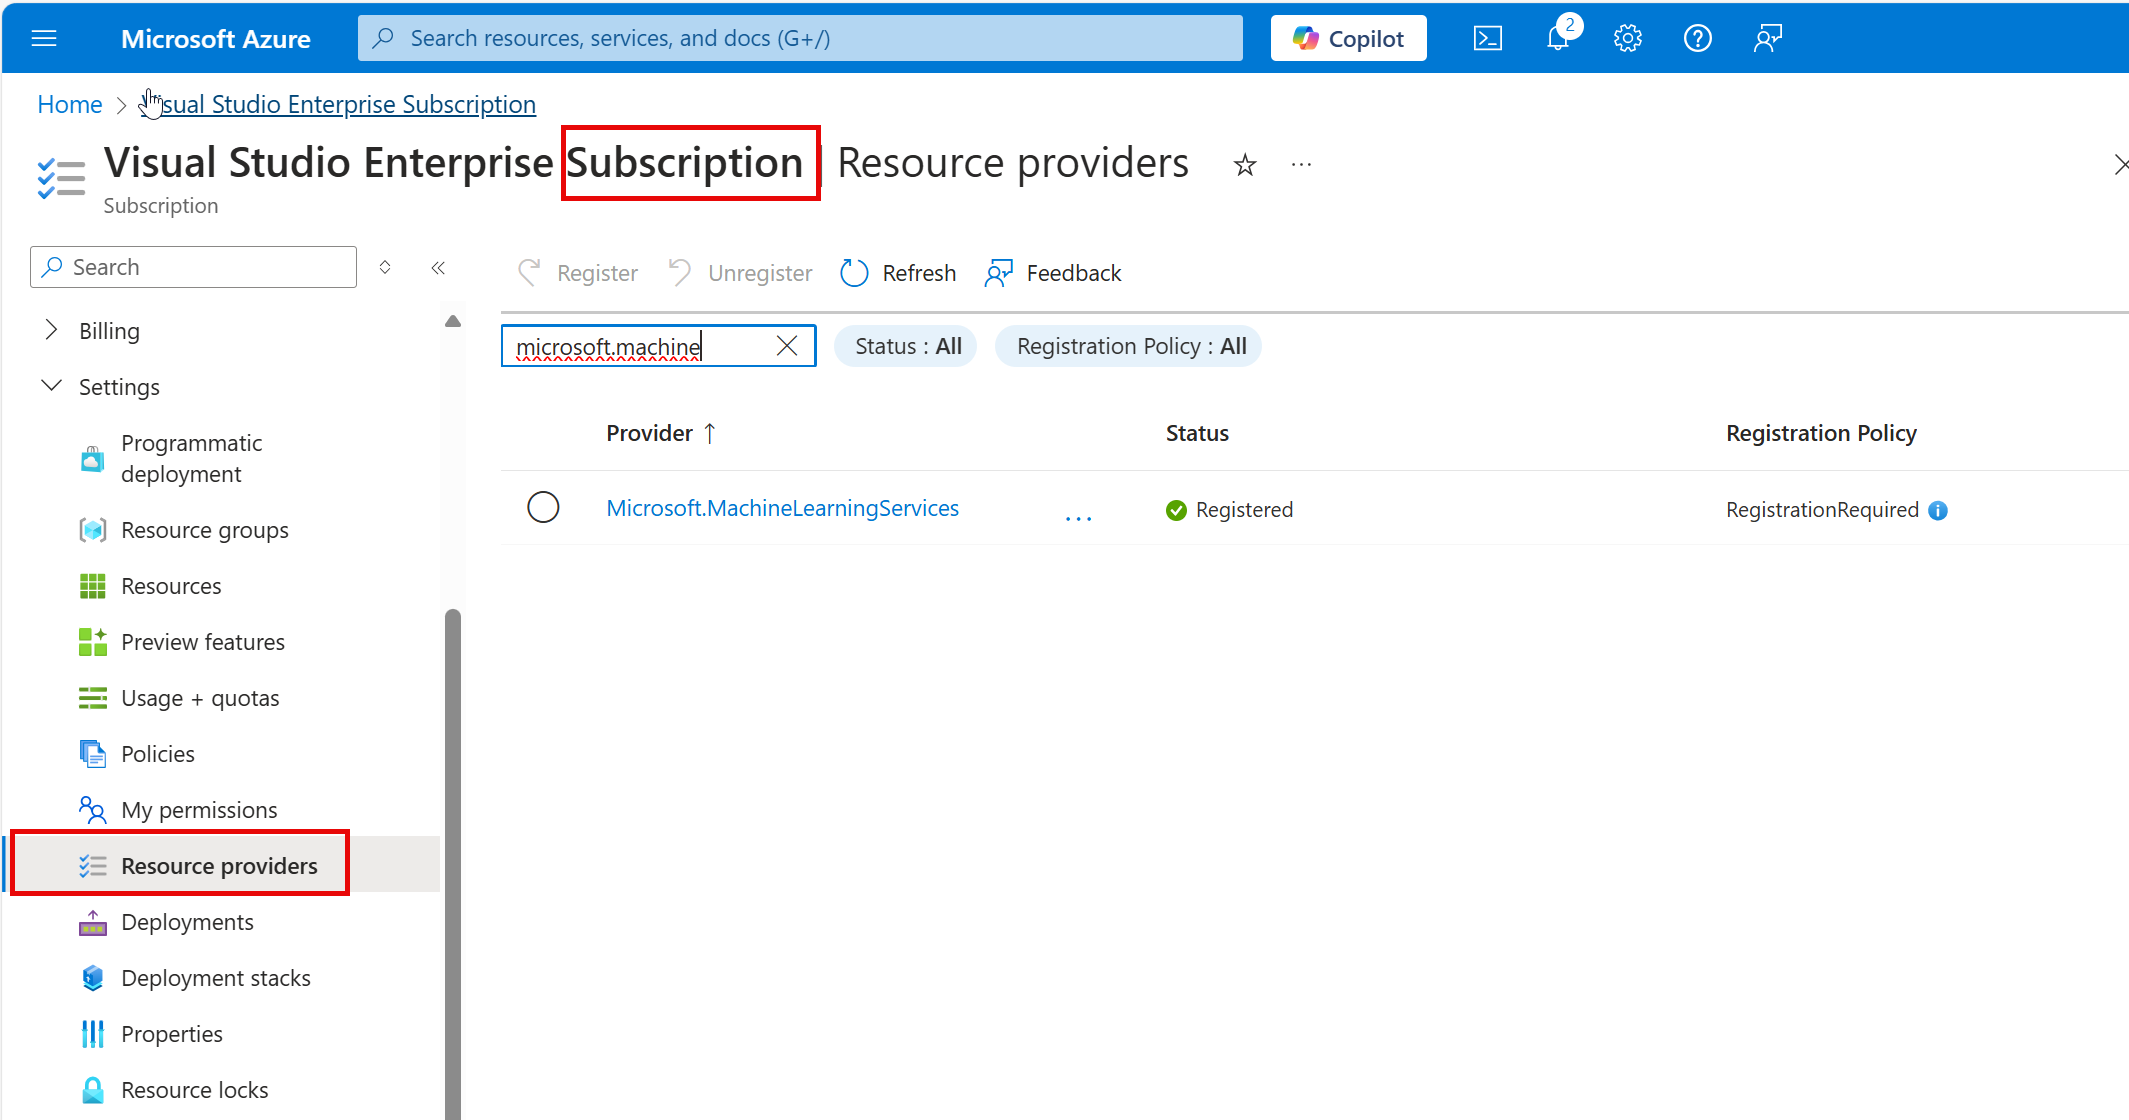Image resolution: width=2129 pixels, height=1120 pixels.
Task: Open notifications bell
Action: [1558, 38]
